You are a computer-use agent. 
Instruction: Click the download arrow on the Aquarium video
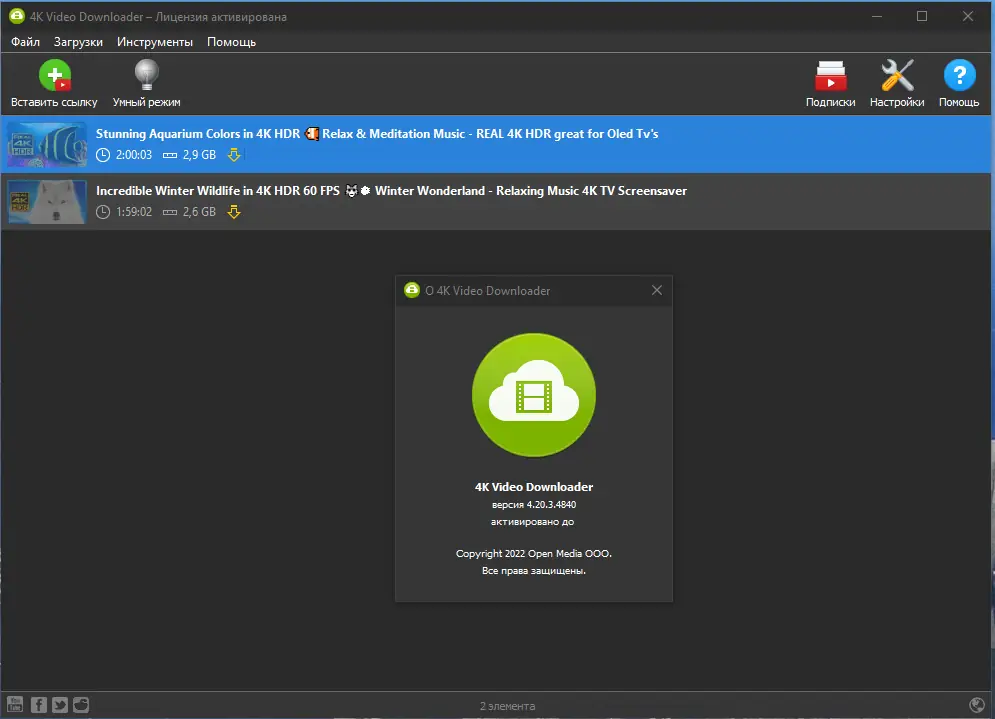(x=234, y=155)
